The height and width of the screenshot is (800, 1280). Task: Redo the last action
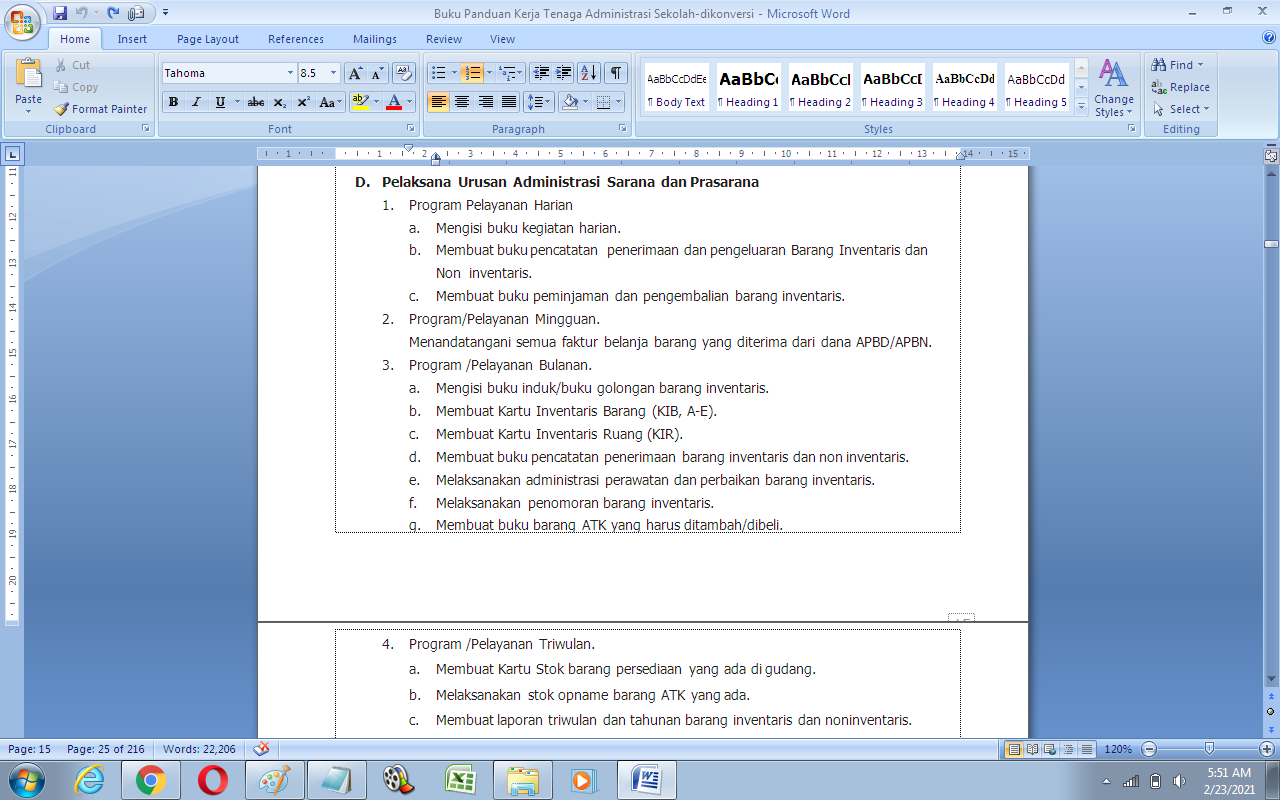point(113,13)
